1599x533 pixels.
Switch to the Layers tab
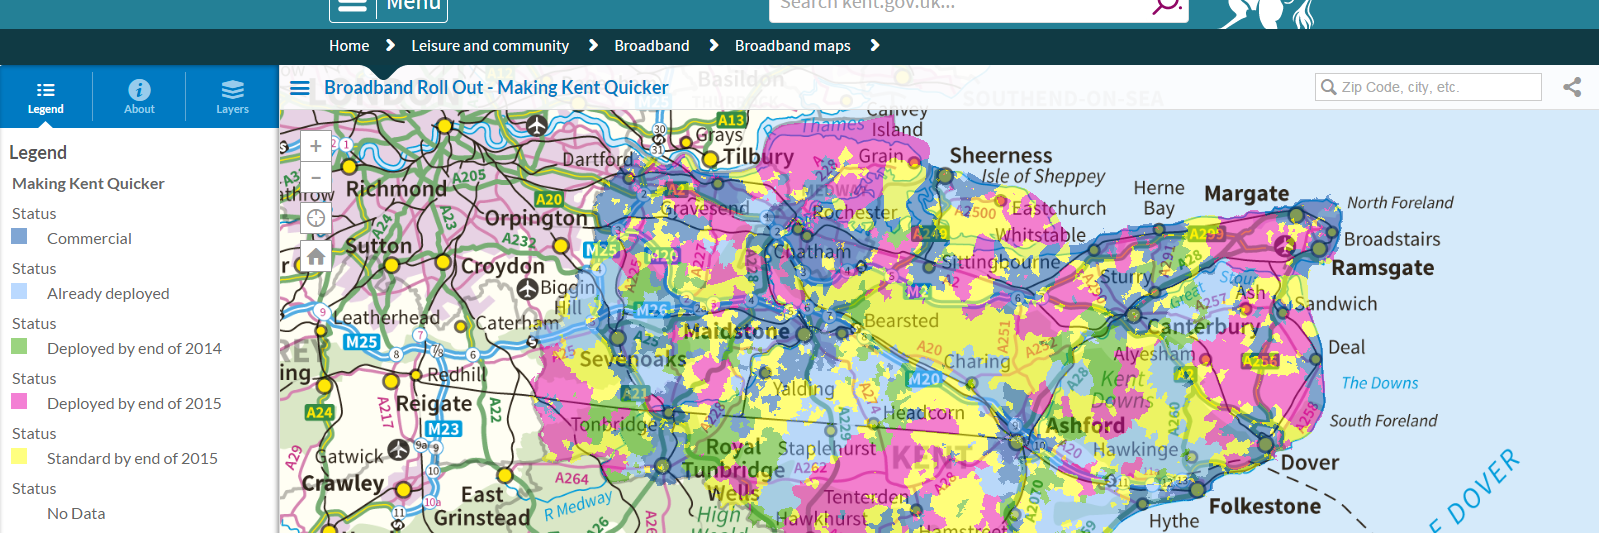pyautogui.click(x=232, y=97)
